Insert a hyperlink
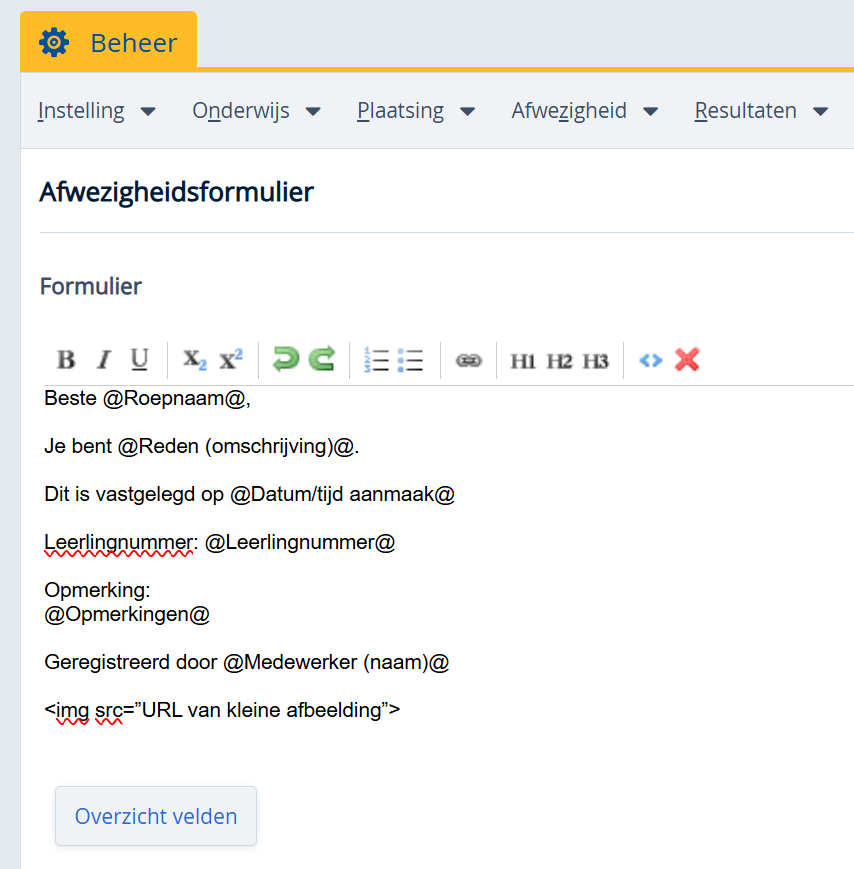 pyautogui.click(x=468, y=360)
